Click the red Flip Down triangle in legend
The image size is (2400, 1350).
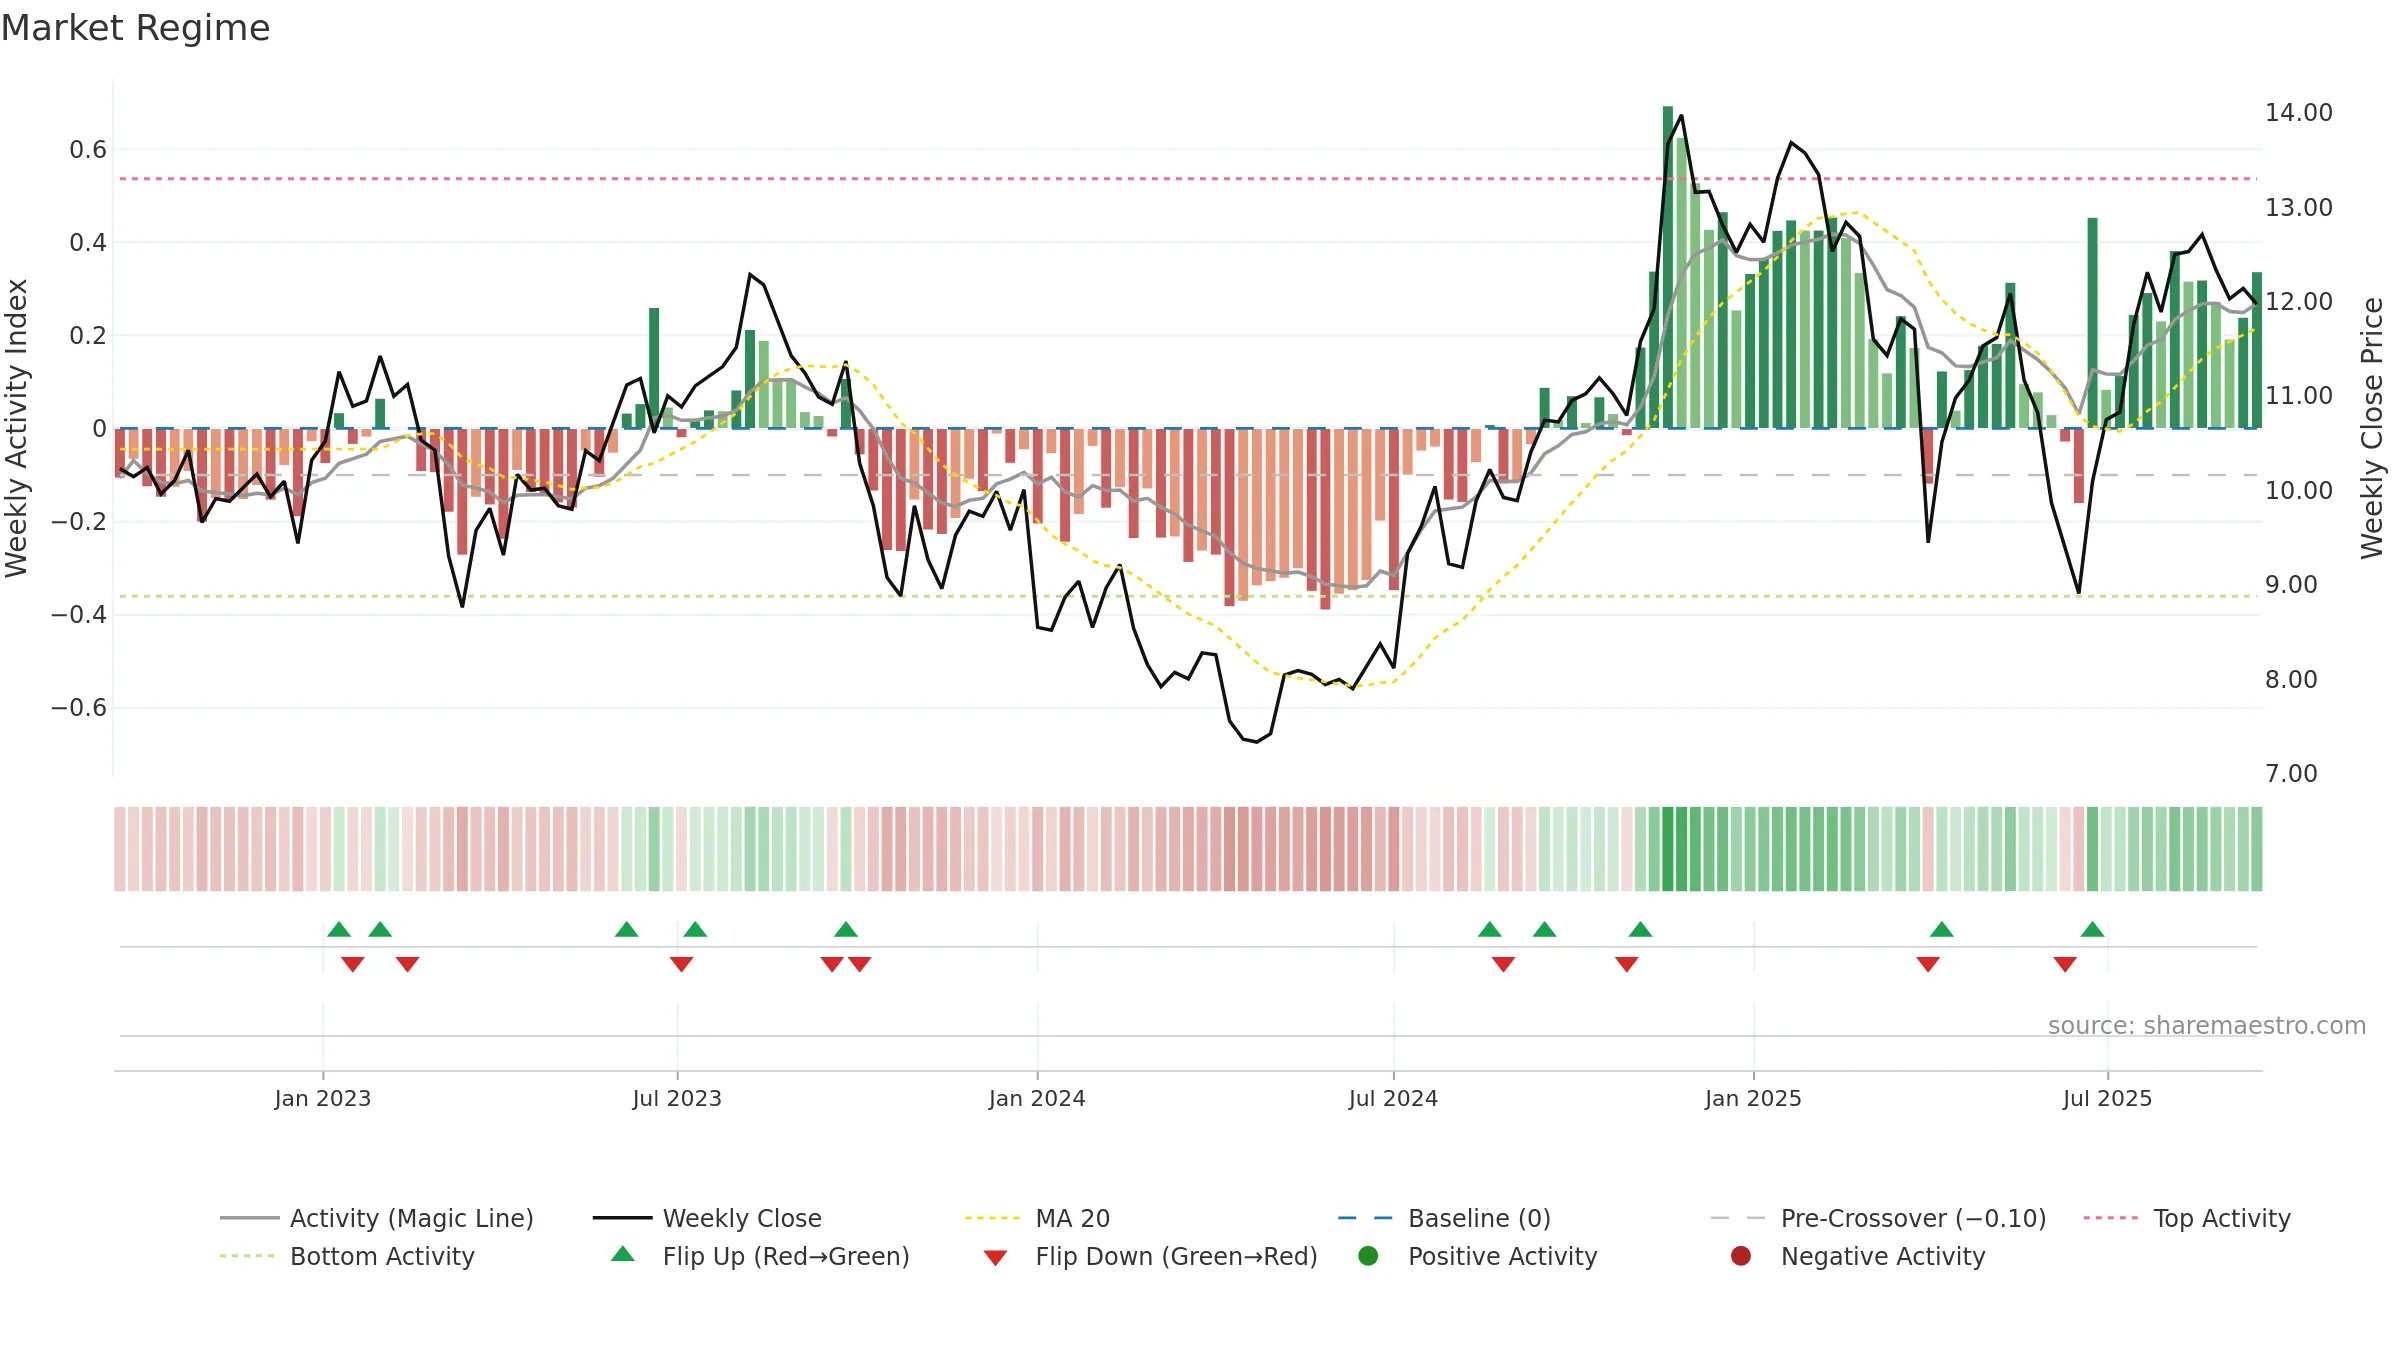click(995, 1258)
